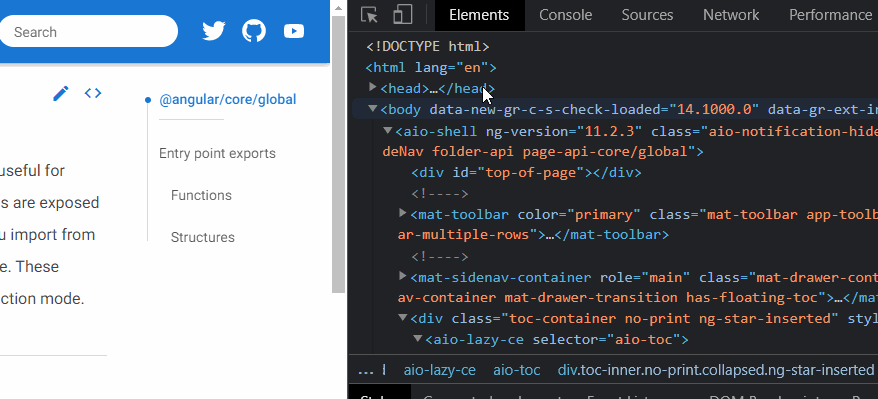
Task: Click the page vertical scrollbar thumb
Action: point(338,154)
